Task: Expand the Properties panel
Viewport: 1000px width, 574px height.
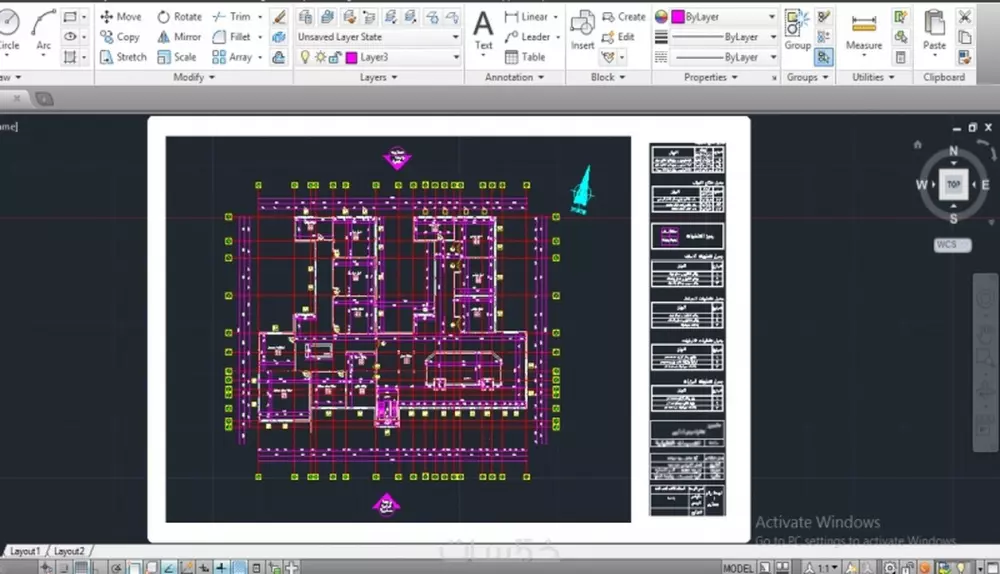Action: click(710, 77)
